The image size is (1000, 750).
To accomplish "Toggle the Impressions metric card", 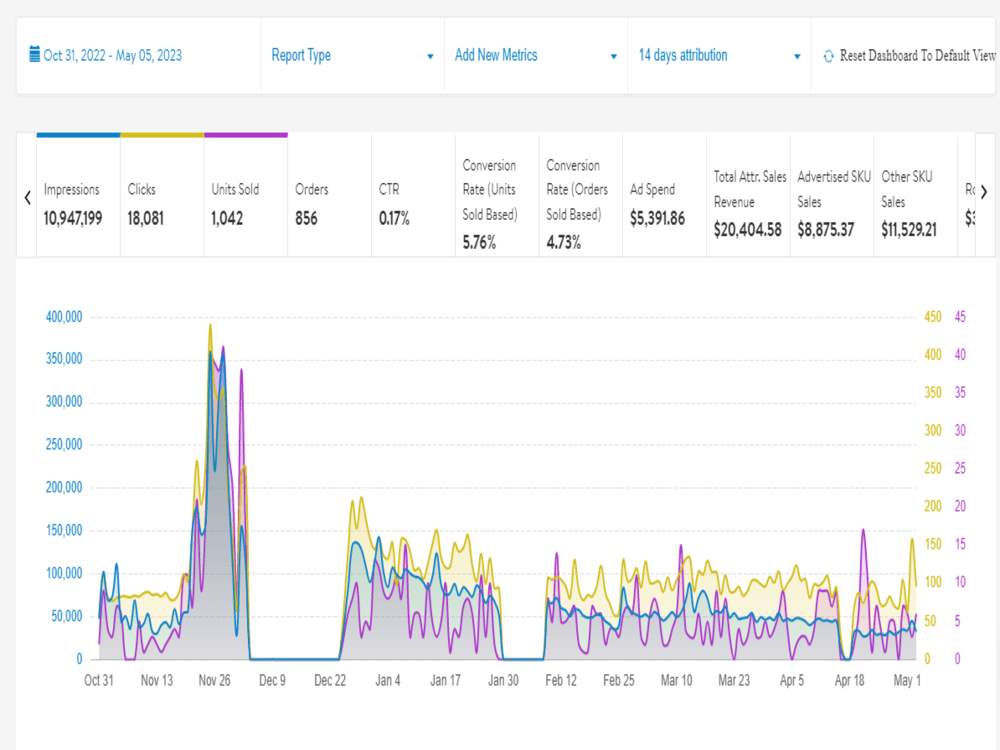I will [x=78, y=195].
